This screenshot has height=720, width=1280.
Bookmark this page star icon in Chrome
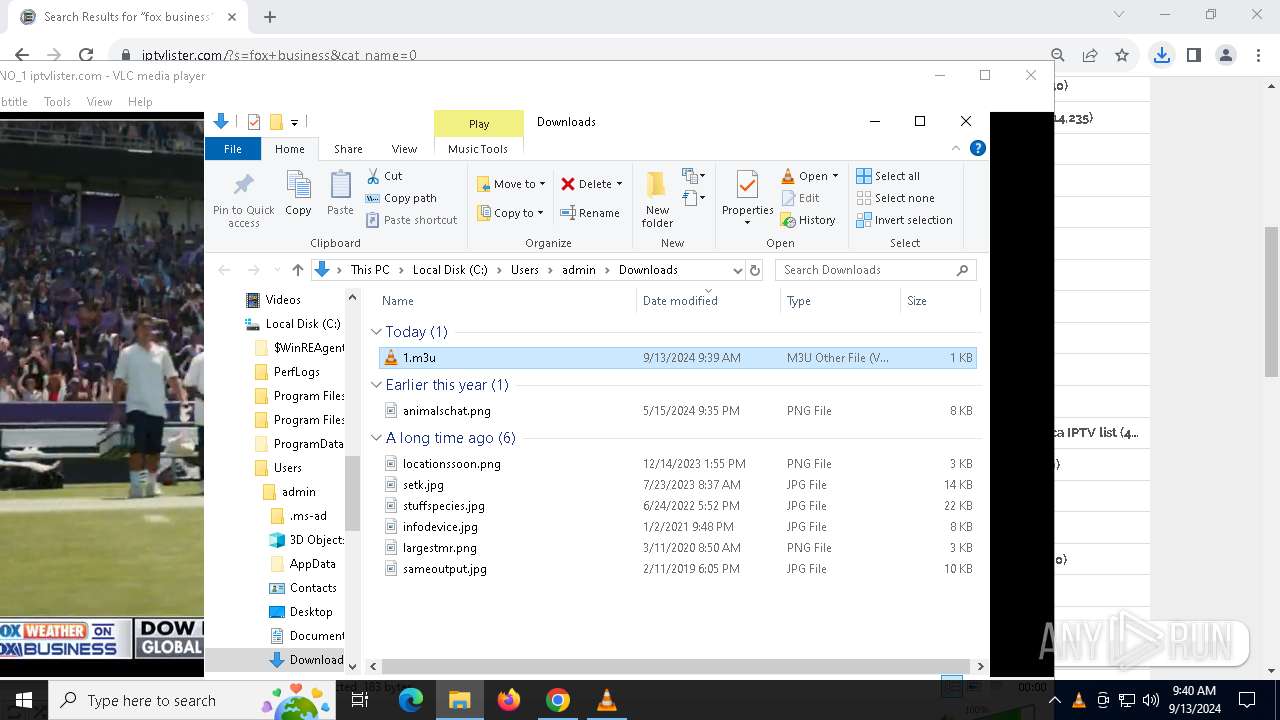1122,55
